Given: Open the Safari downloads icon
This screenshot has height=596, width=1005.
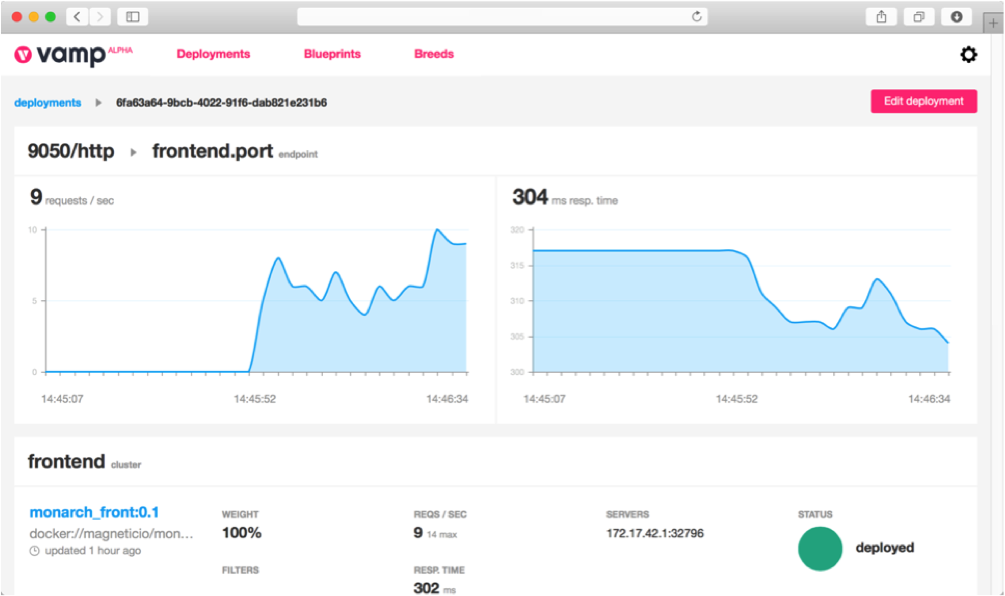Looking at the screenshot, I should (x=956, y=17).
